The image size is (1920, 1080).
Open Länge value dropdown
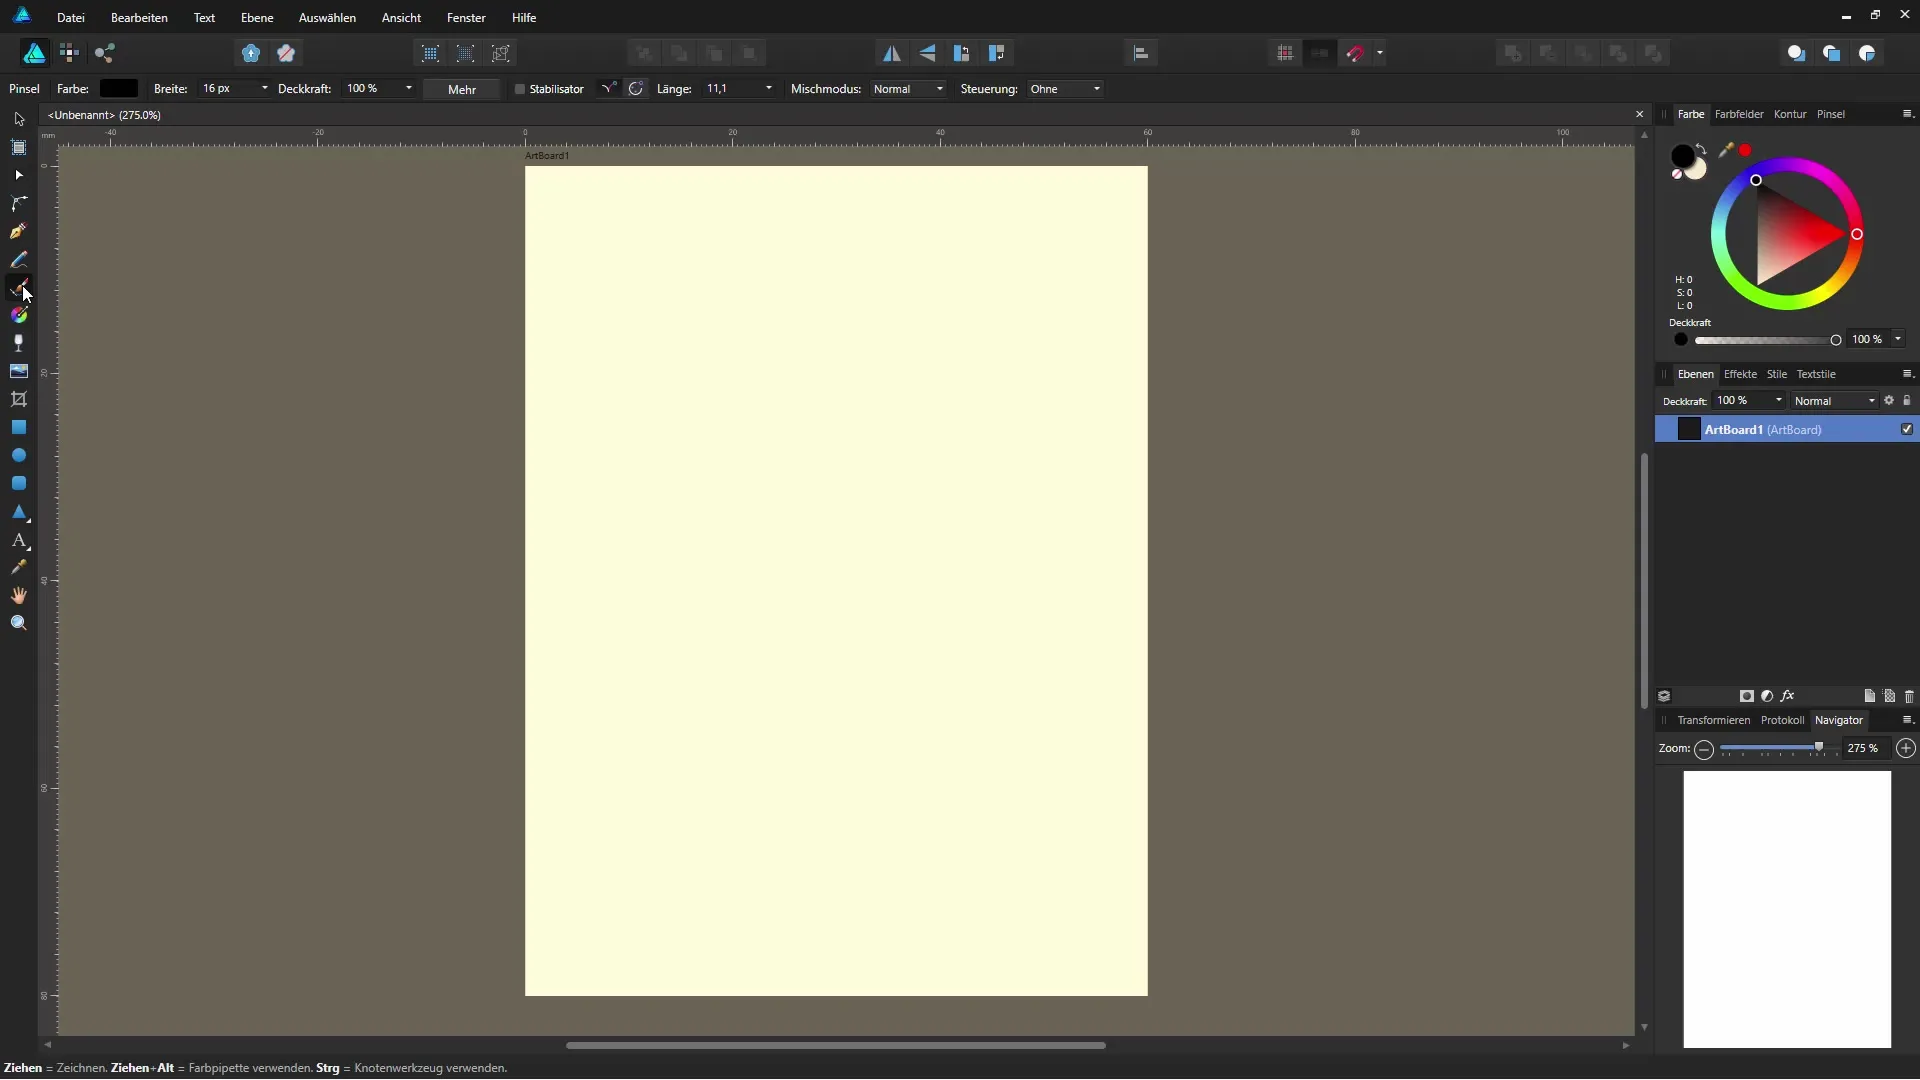768,89
